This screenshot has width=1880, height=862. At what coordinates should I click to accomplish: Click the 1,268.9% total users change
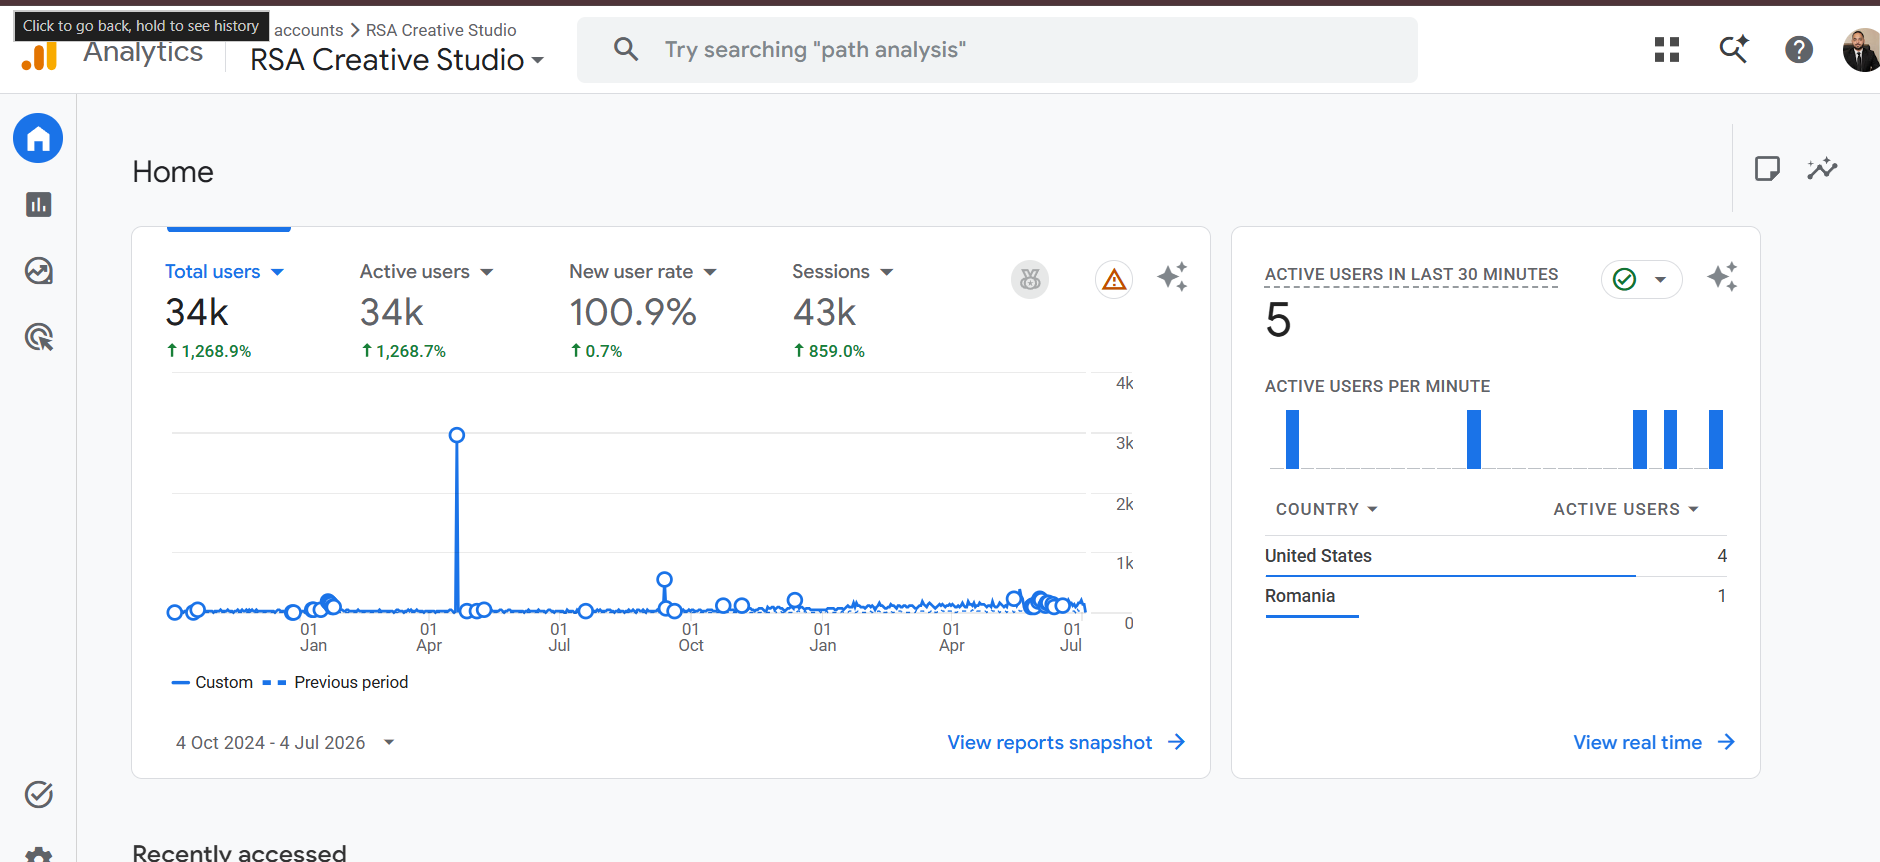(208, 351)
